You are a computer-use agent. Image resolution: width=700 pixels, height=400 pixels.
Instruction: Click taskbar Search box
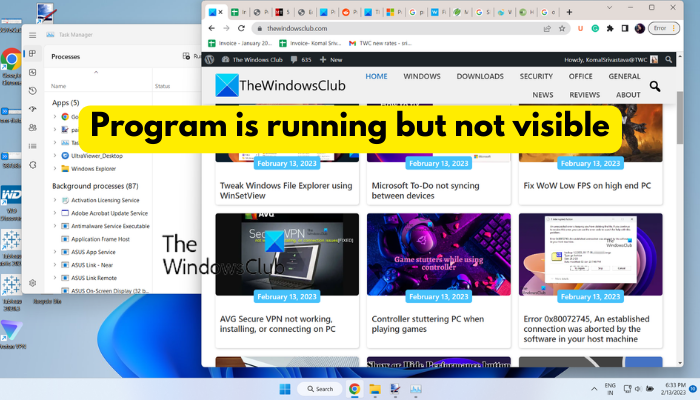tap(320, 389)
